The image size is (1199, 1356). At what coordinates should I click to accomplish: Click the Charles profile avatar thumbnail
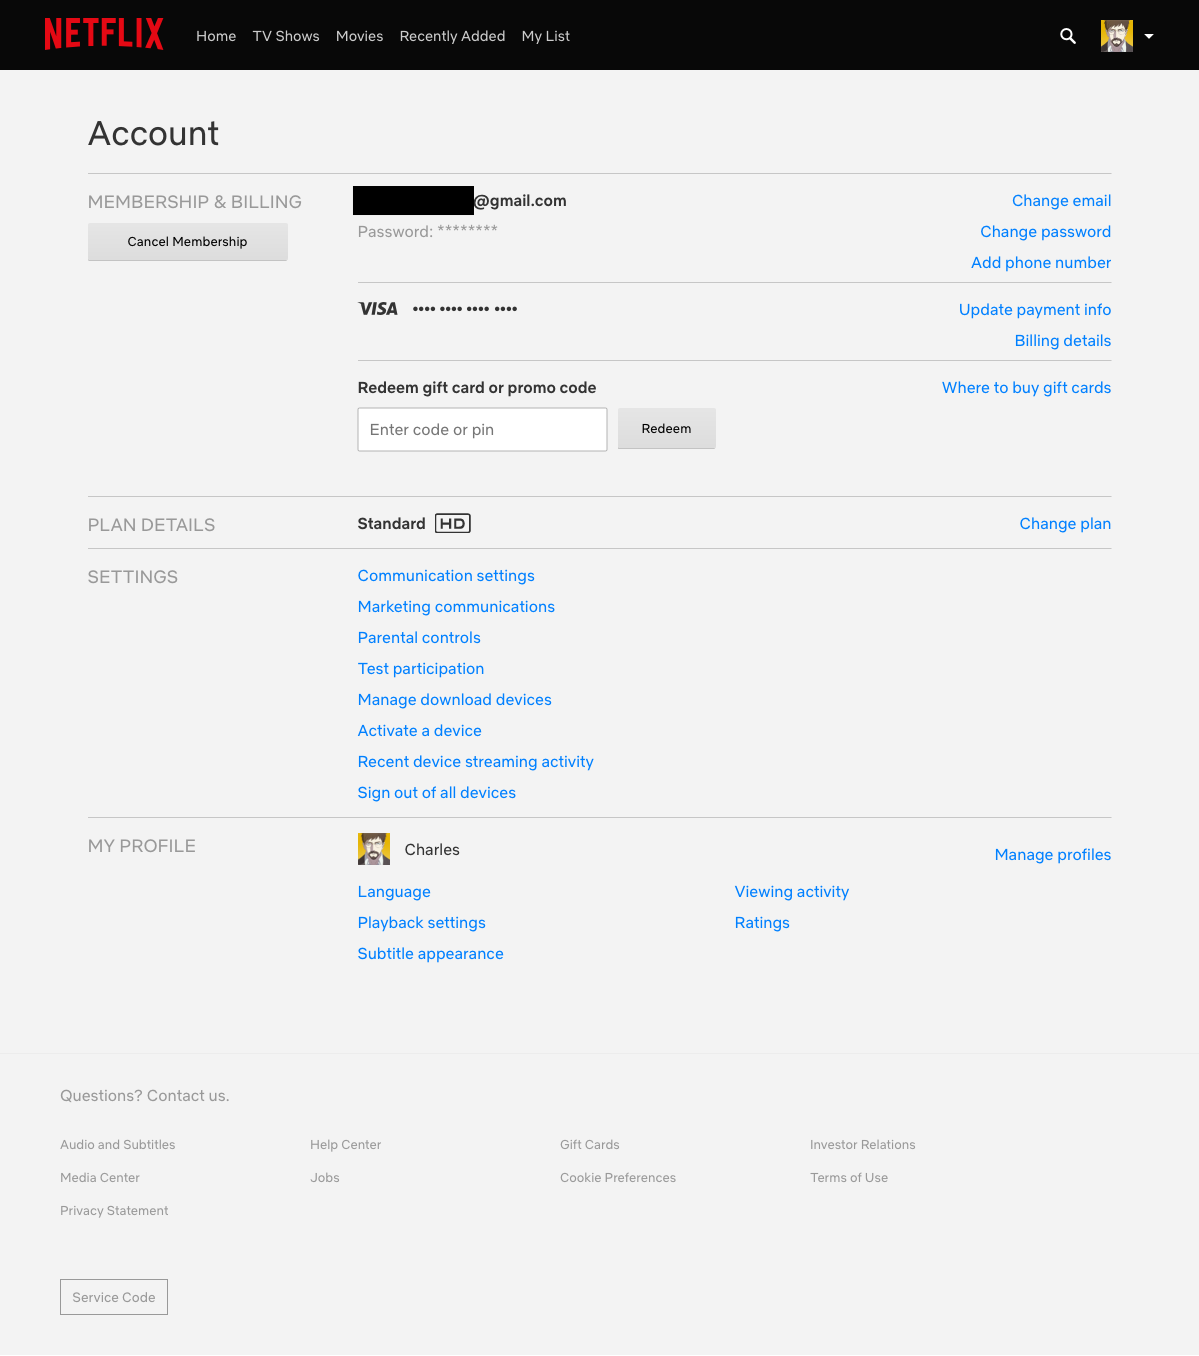374,849
